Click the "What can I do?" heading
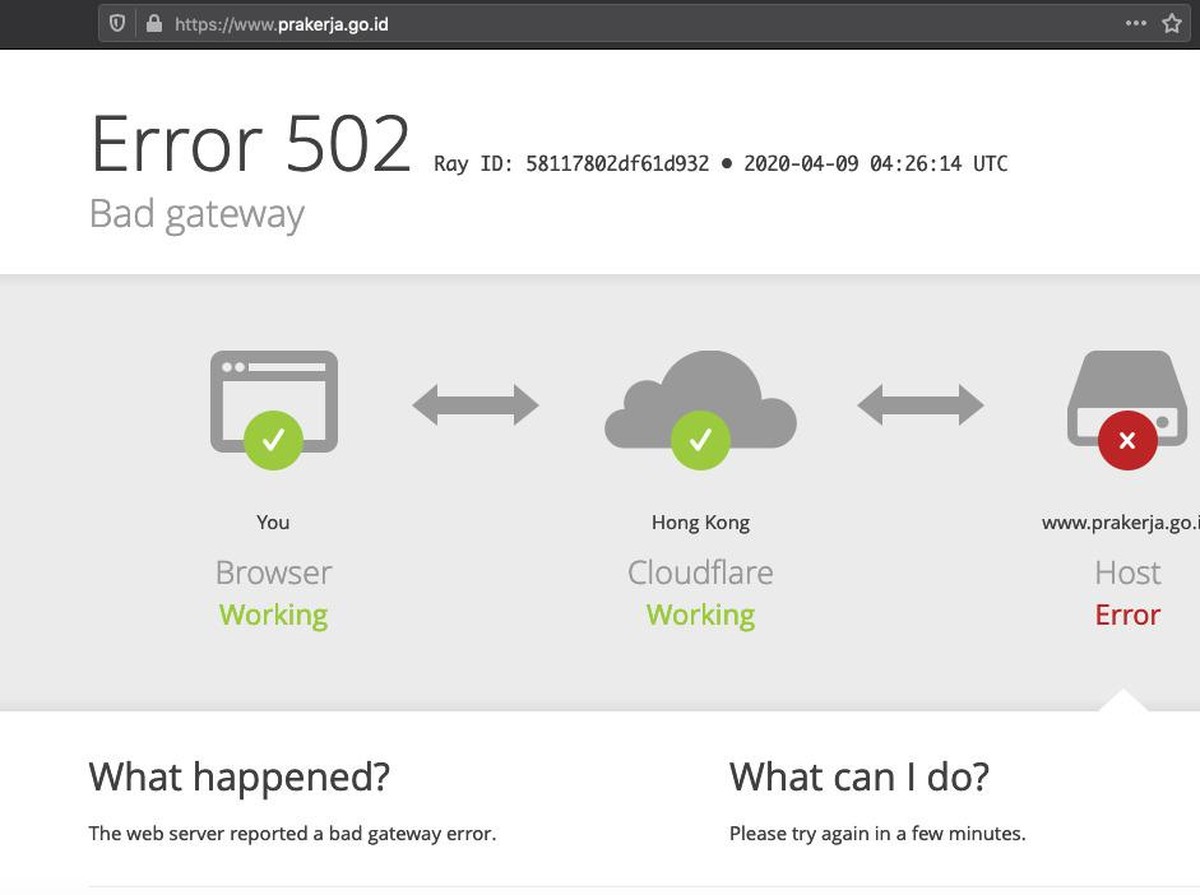This screenshot has width=1200, height=895. coord(859,776)
